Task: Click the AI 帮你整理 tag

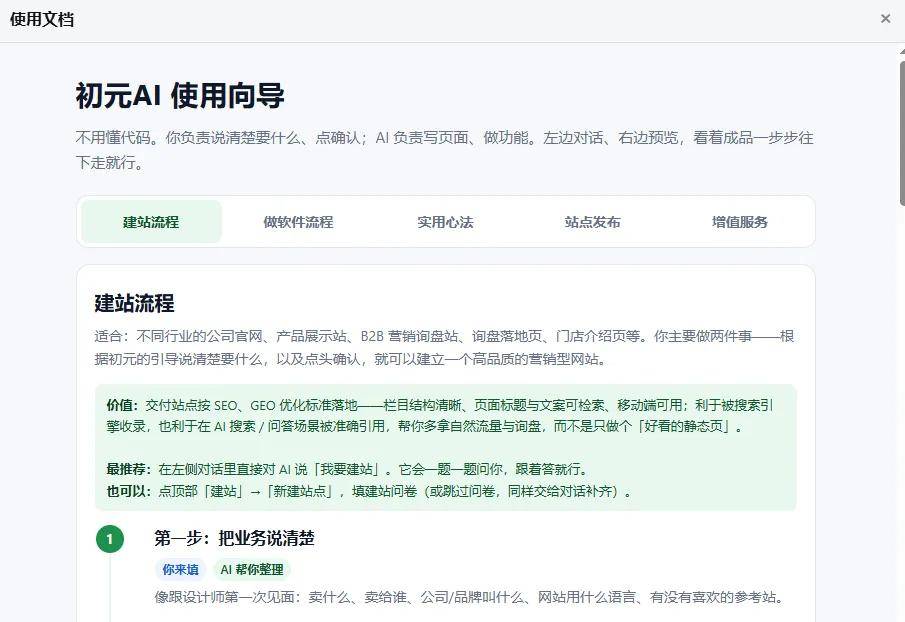Action: coord(252,569)
